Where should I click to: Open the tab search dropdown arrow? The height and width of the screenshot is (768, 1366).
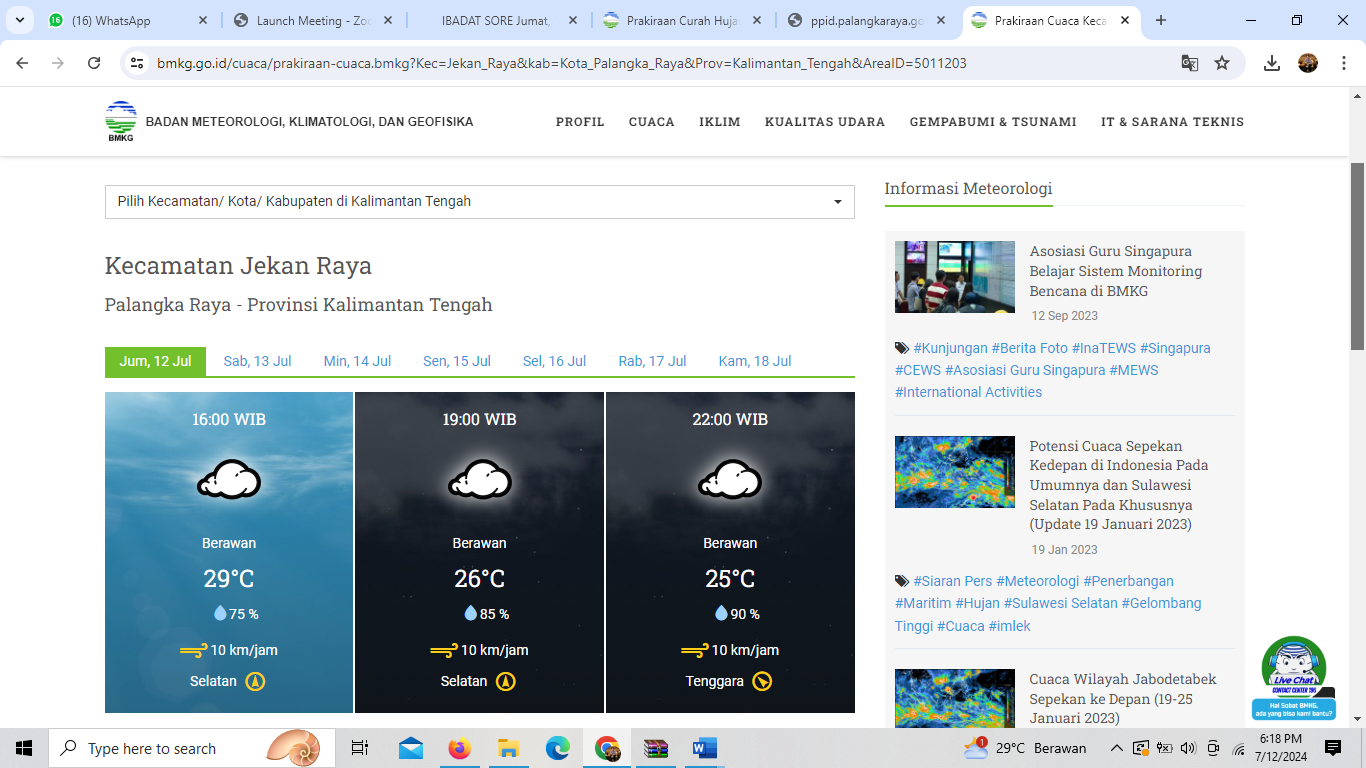coord(18,20)
